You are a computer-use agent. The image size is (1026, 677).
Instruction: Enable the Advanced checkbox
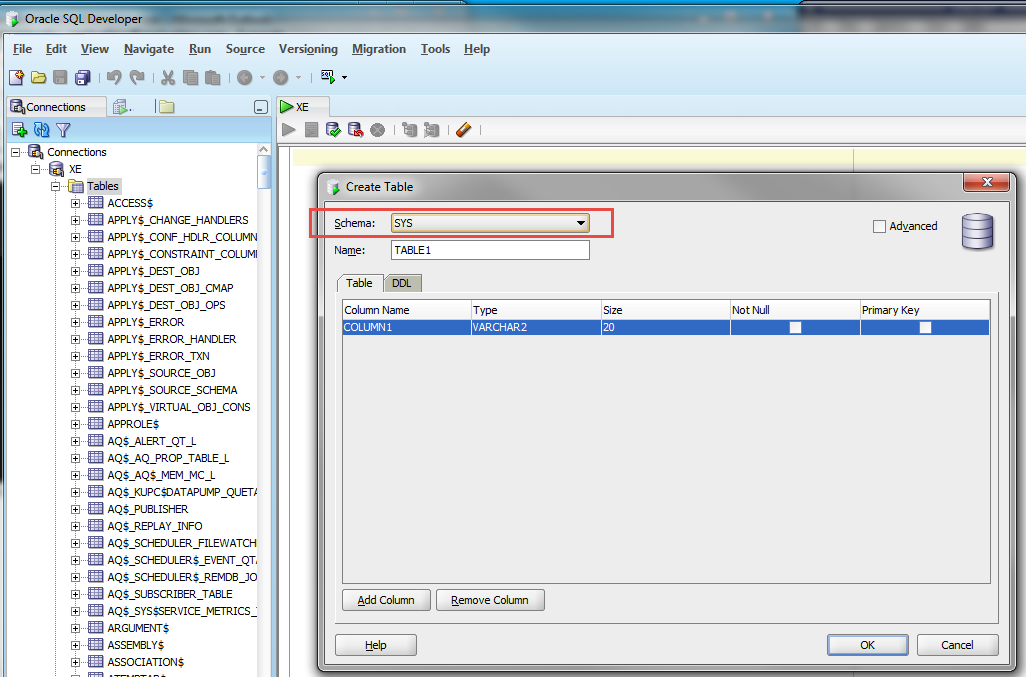tap(879, 226)
